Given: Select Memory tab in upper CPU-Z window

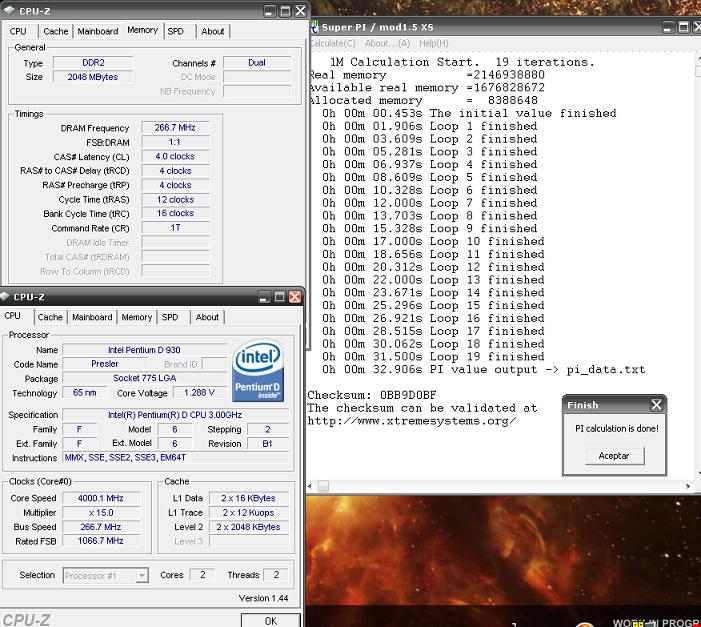Looking at the screenshot, I should point(143,30).
